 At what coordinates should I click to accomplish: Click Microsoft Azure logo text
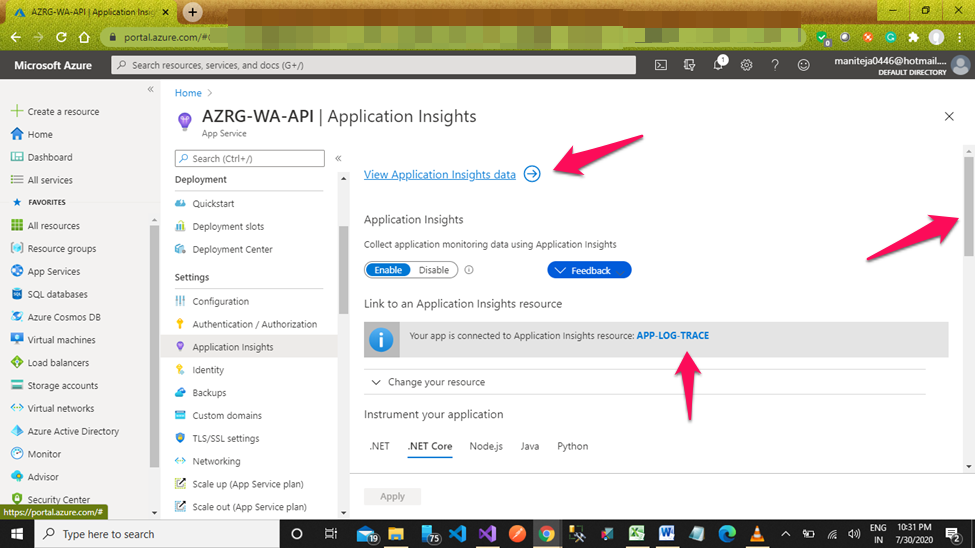[x=53, y=65]
